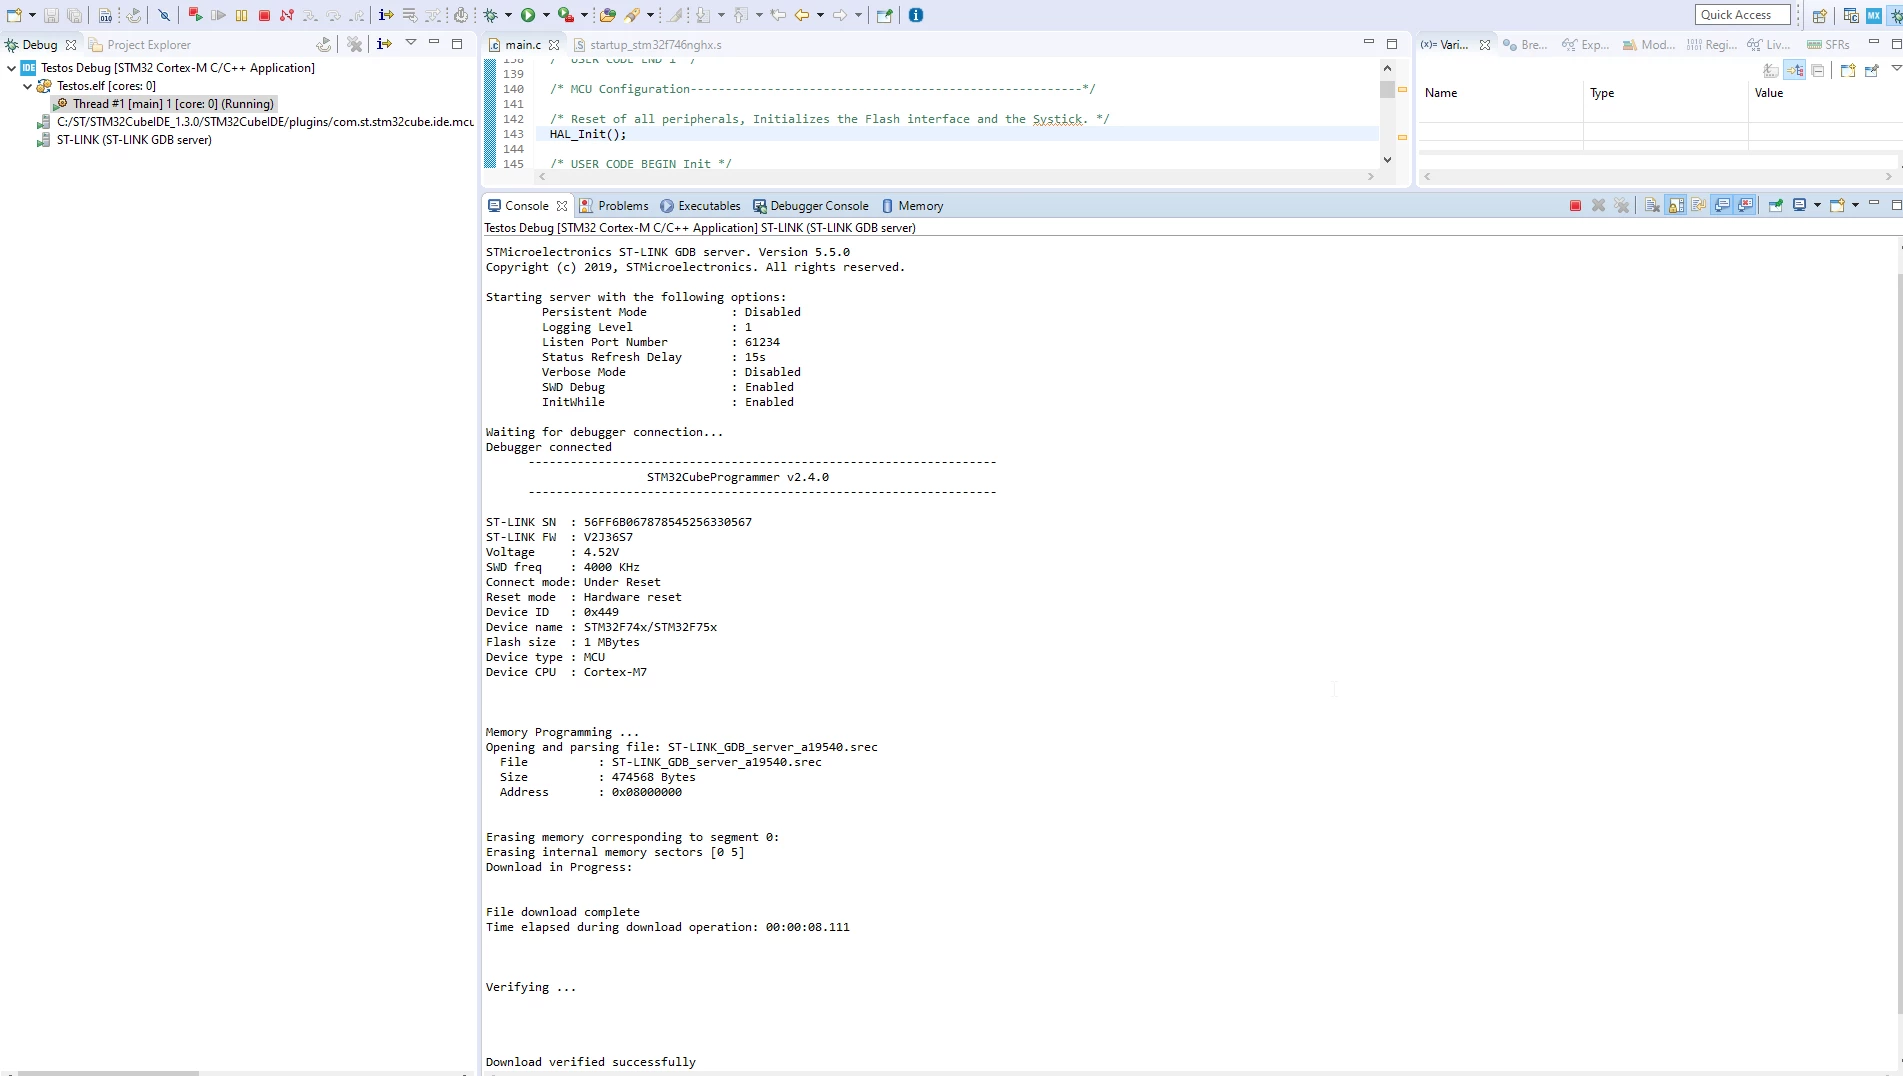The image size is (1903, 1076).
Task: Switch to the C/C++ perspective icon
Action: tap(1851, 15)
